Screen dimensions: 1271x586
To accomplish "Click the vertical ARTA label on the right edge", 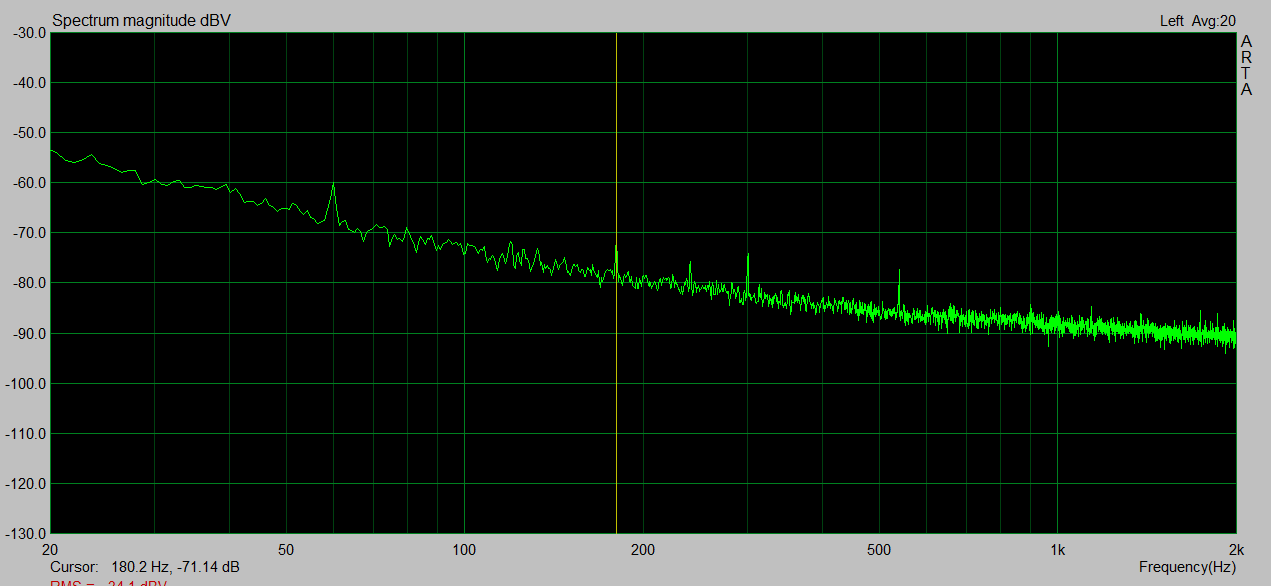I will [1247, 65].
